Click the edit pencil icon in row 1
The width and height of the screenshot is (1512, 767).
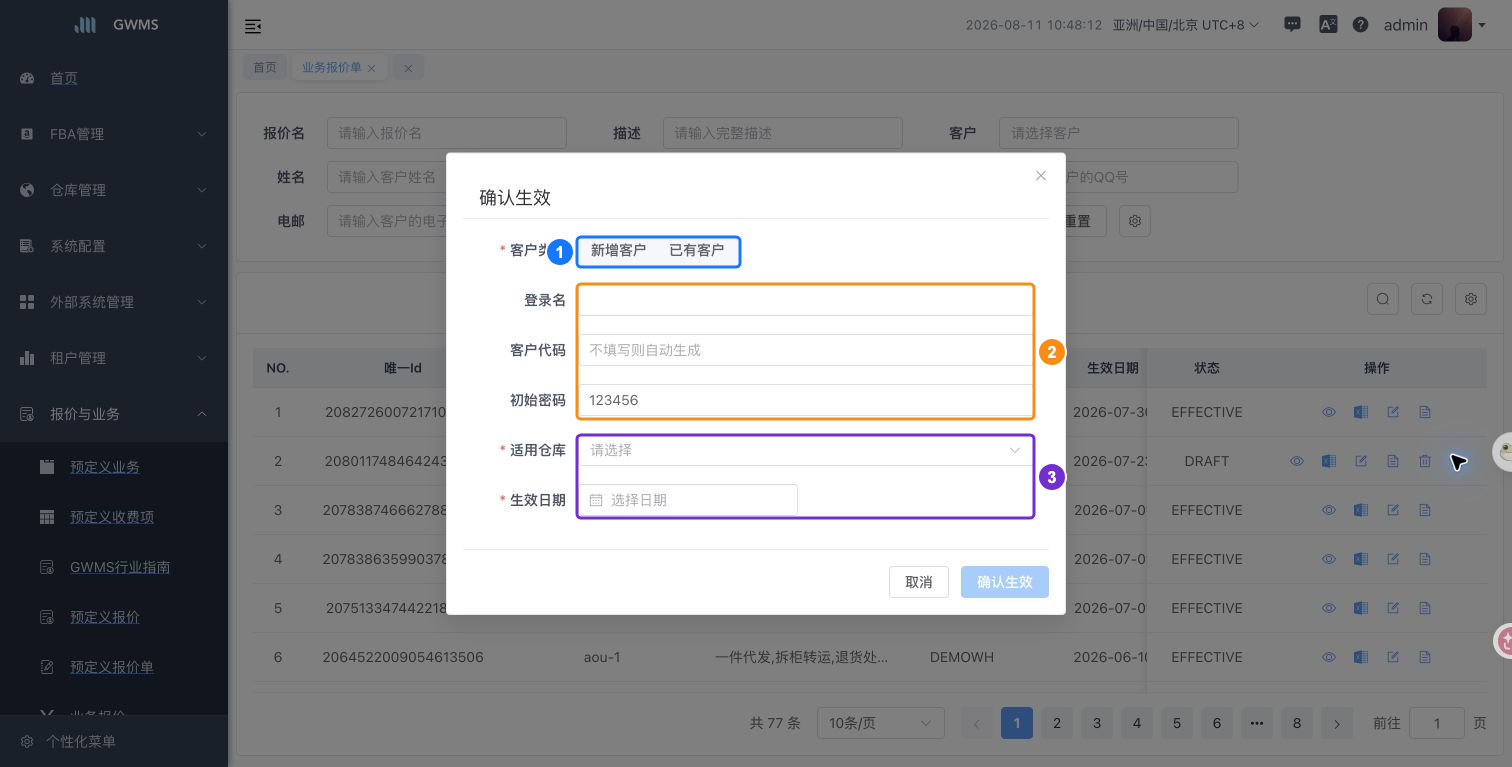(x=1393, y=412)
